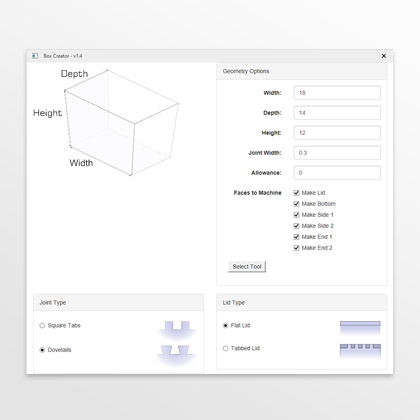Uncheck the Make Lid checkbox

point(296,193)
